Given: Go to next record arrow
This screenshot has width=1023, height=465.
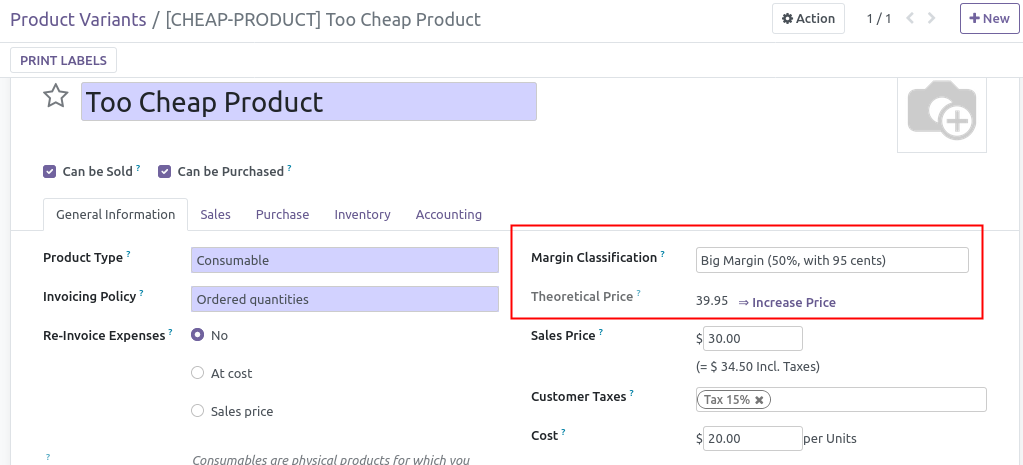Looking at the screenshot, I should pos(931,18).
